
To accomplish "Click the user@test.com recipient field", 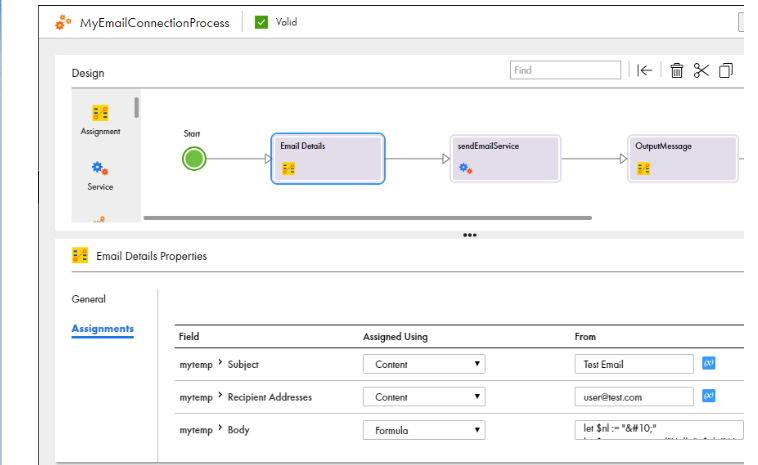I will 634,397.
